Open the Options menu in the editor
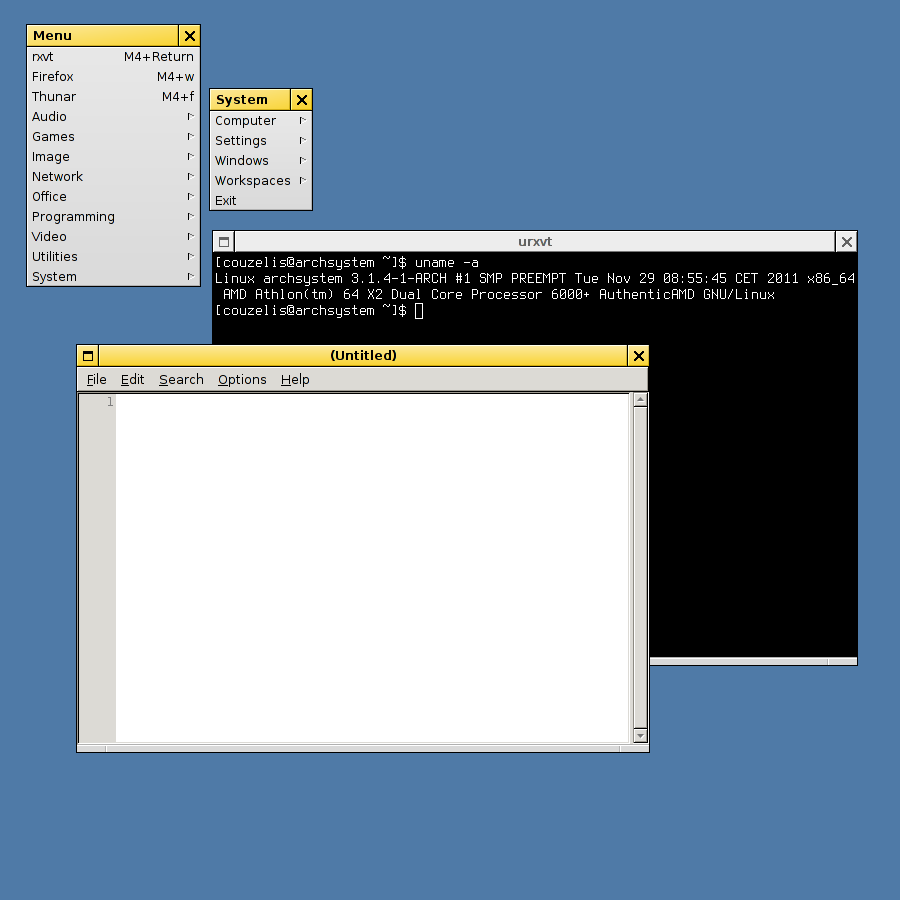Image resolution: width=900 pixels, height=900 pixels. coord(242,379)
